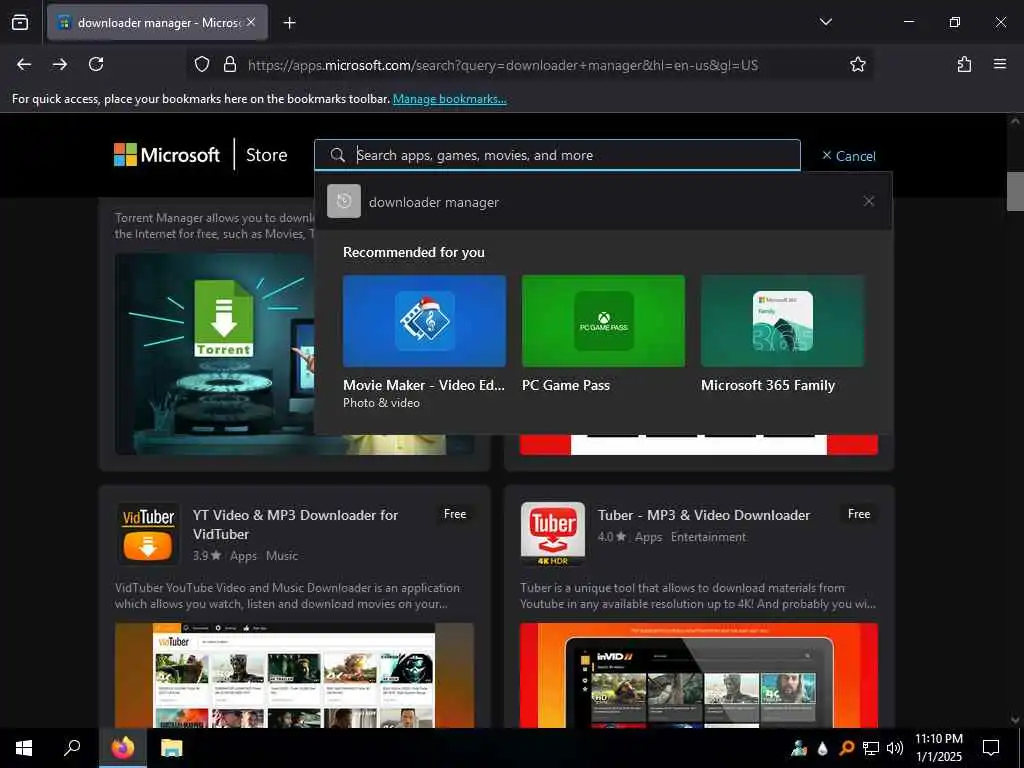Image resolution: width=1024 pixels, height=768 pixels.
Task: Reload the current page
Action: [x=96, y=64]
